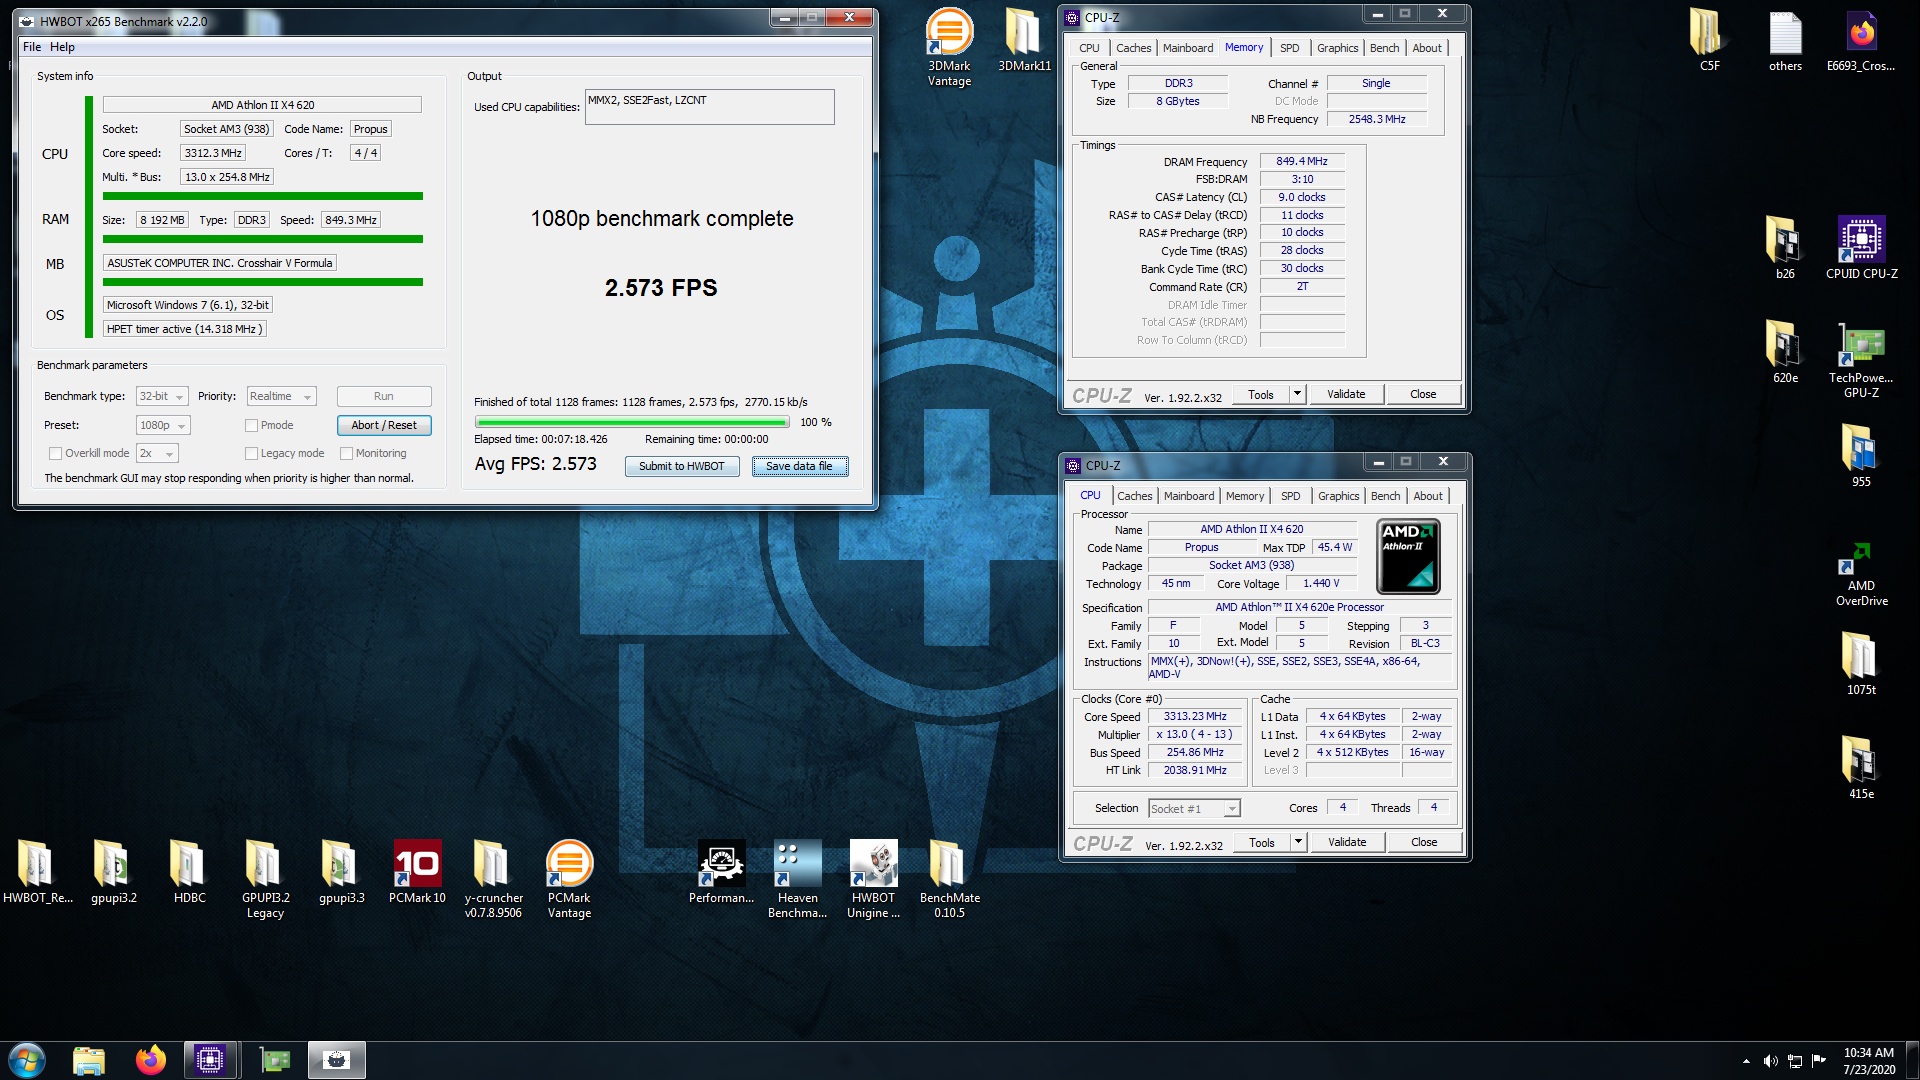Enable the Monitoring checkbox
The image size is (1920, 1080).
pos(347,454)
